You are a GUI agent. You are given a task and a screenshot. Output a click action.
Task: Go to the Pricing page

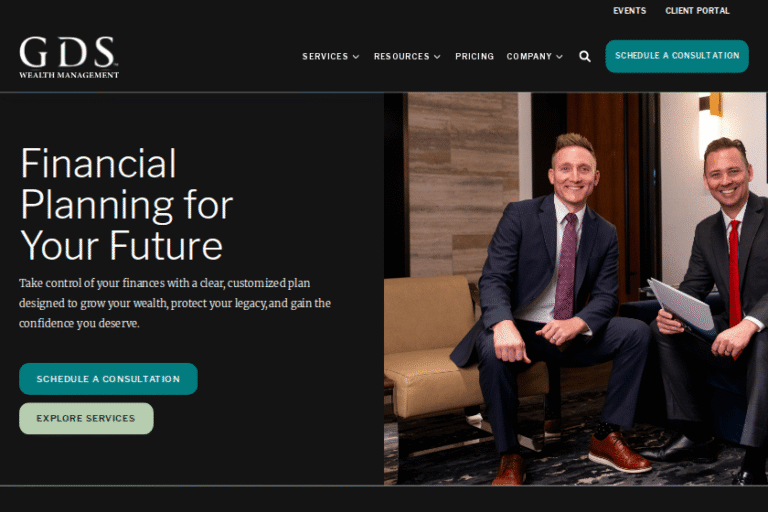click(x=475, y=56)
